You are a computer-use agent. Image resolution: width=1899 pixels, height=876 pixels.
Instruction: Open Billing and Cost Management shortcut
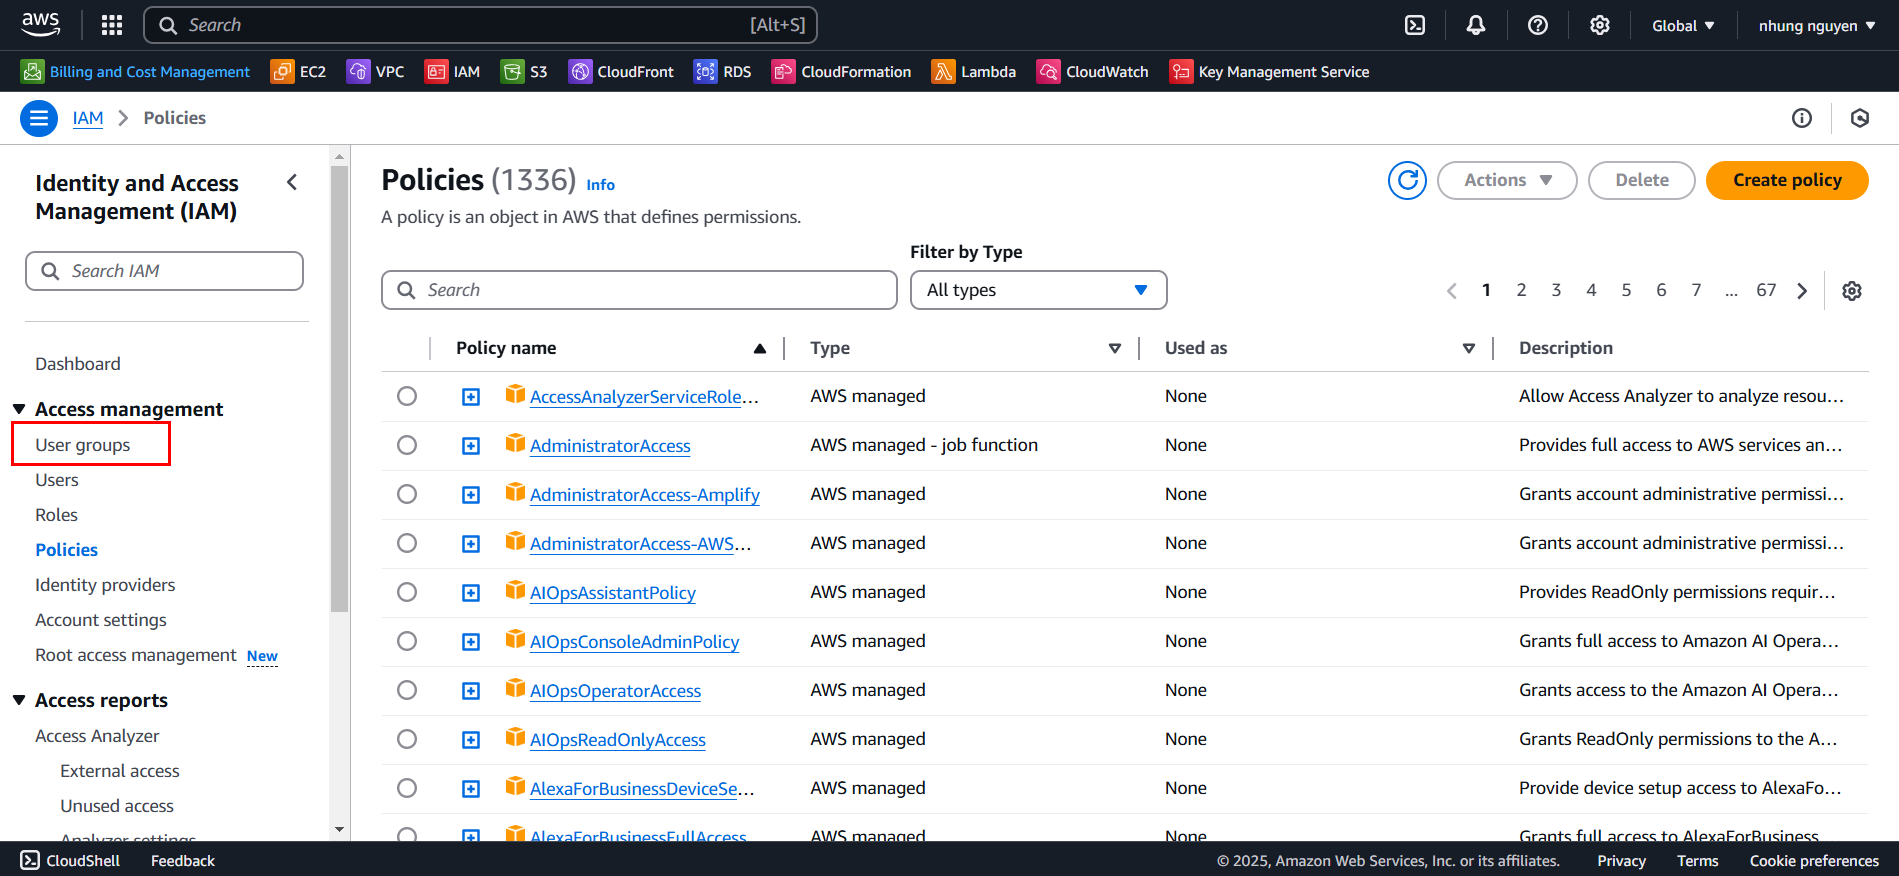pos(136,72)
